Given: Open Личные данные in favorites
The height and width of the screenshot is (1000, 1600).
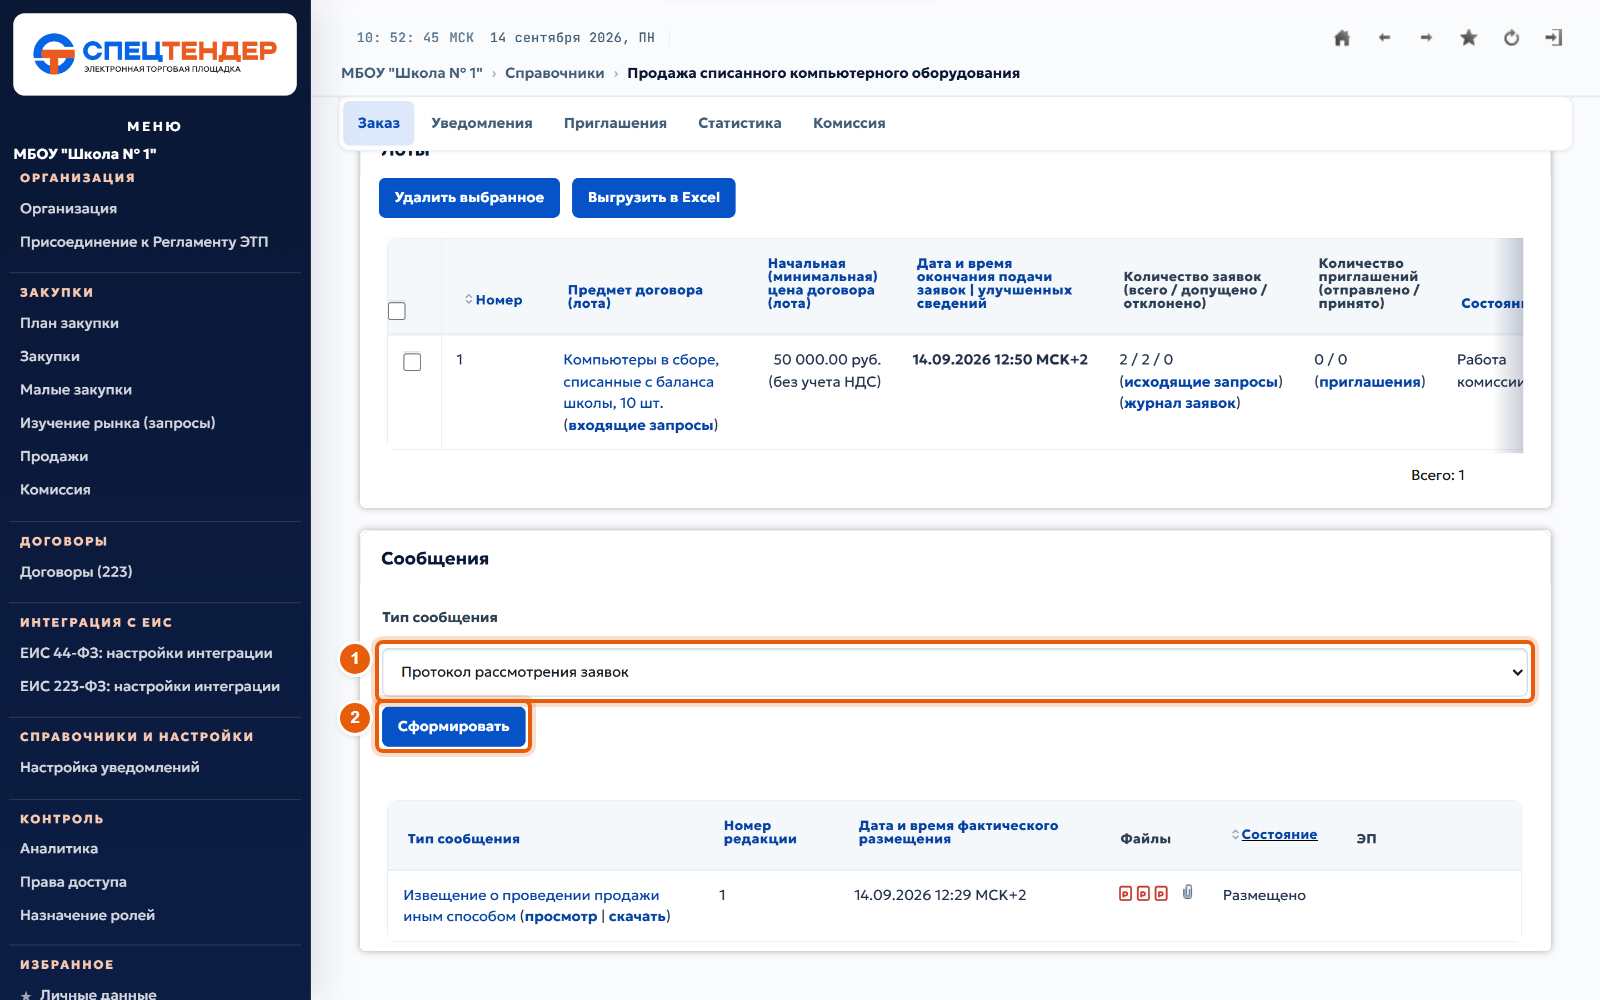Looking at the screenshot, I should coord(98,994).
